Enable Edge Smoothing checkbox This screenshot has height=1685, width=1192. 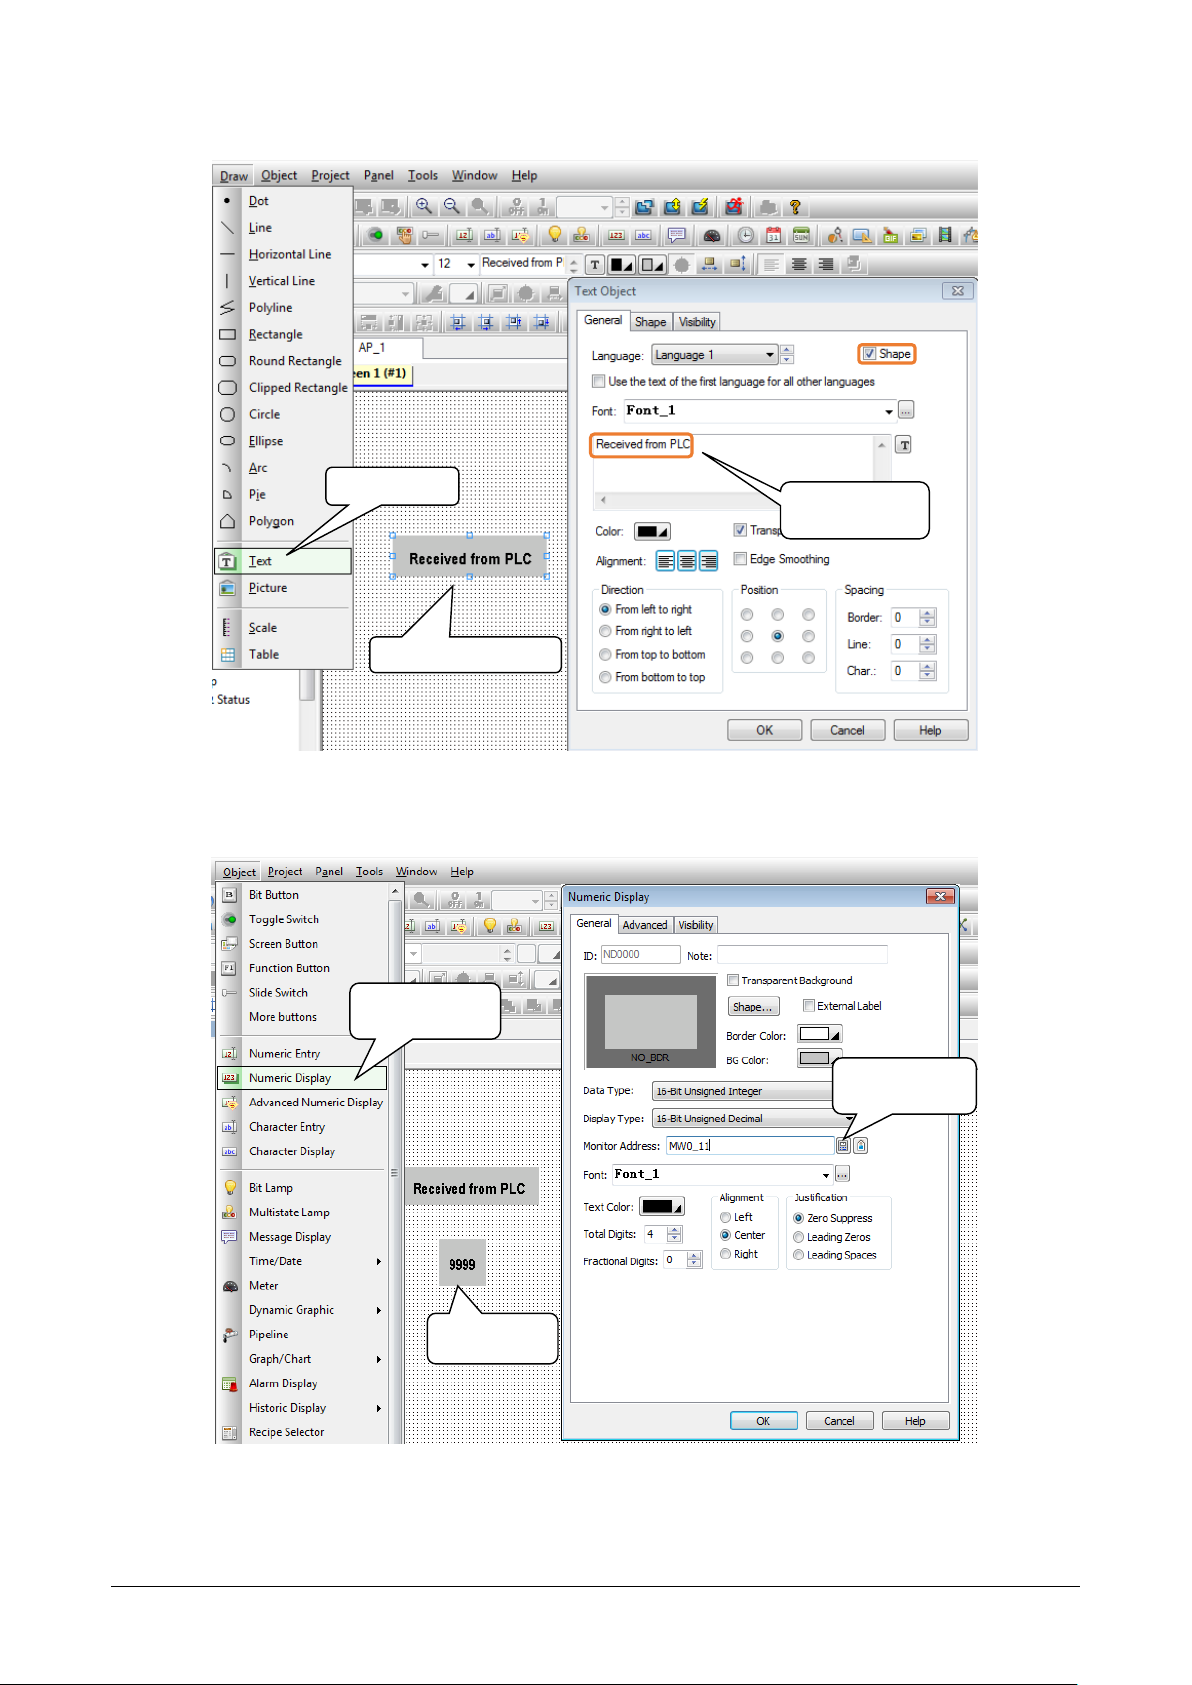pos(740,559)
